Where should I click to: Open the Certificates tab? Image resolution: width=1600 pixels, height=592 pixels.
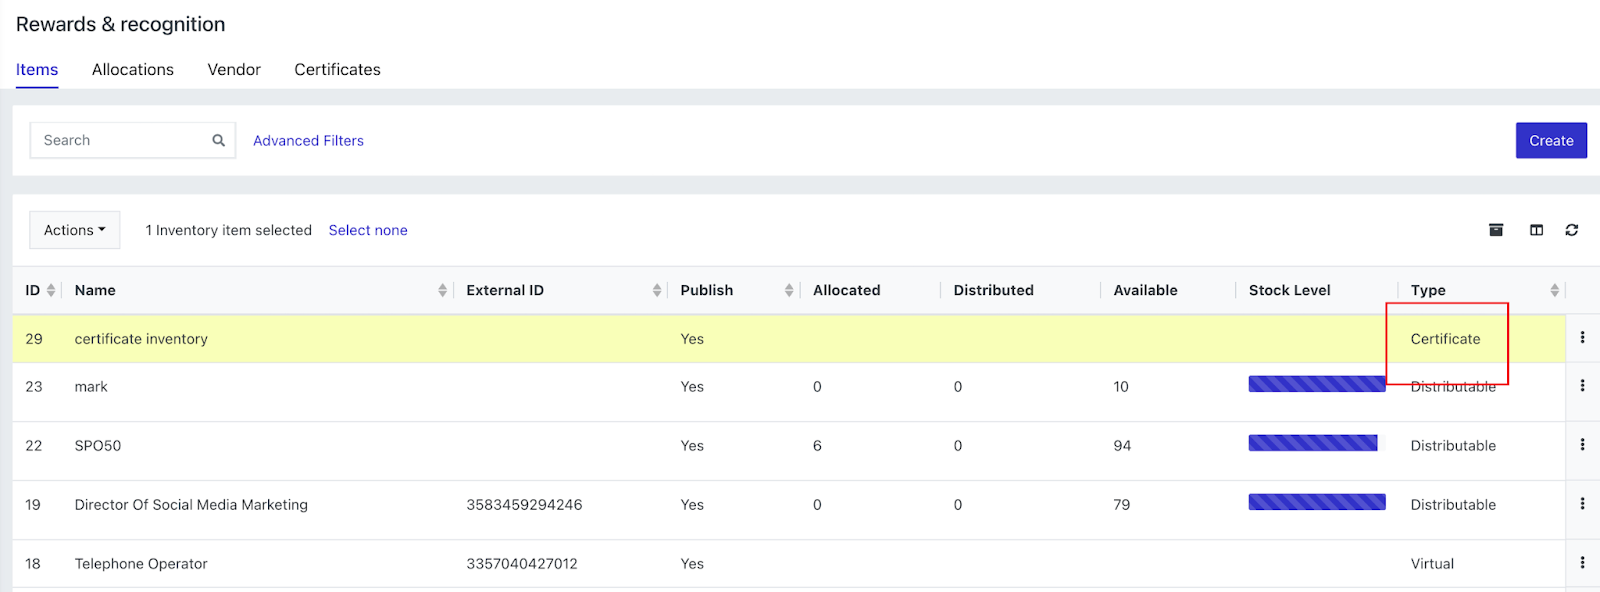click(x=337, y=70)
